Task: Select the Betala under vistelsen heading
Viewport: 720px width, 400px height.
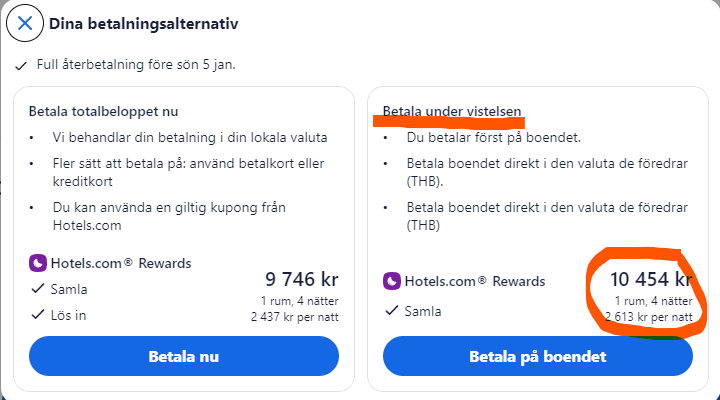Action: point(452,111)
